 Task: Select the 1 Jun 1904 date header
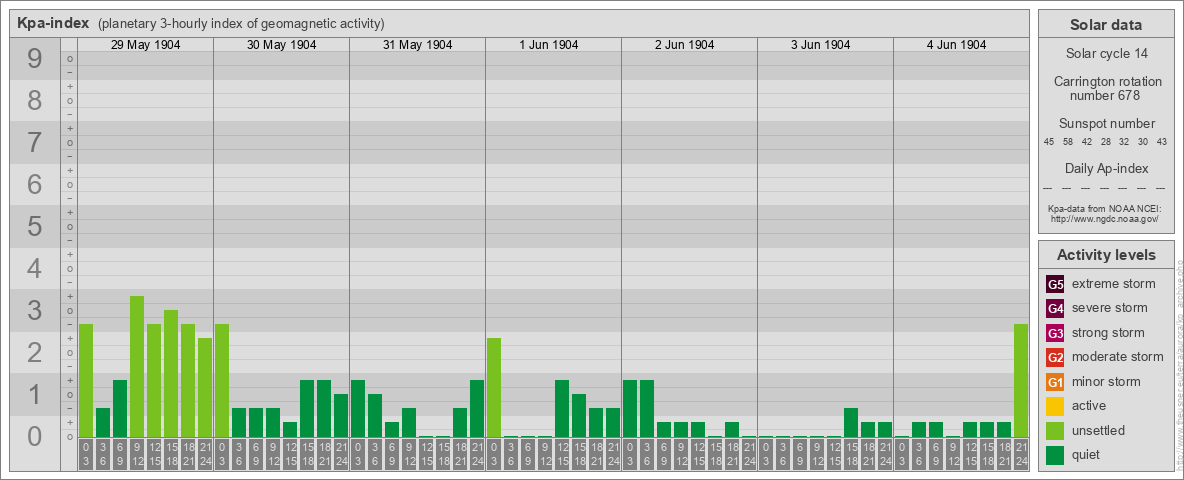549,45
